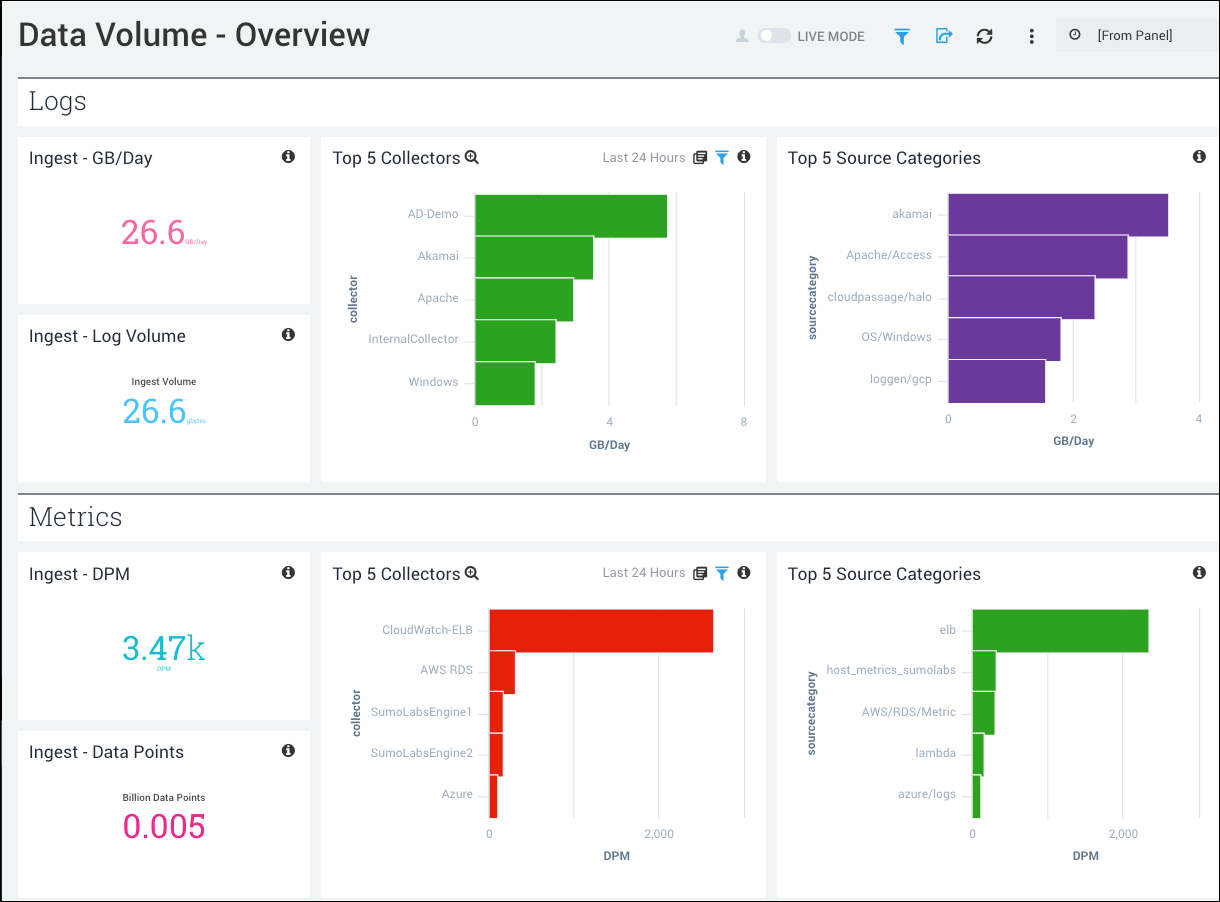Click the magnifier icon beside Metrics Top 5 Collectors

coord(471,573)
